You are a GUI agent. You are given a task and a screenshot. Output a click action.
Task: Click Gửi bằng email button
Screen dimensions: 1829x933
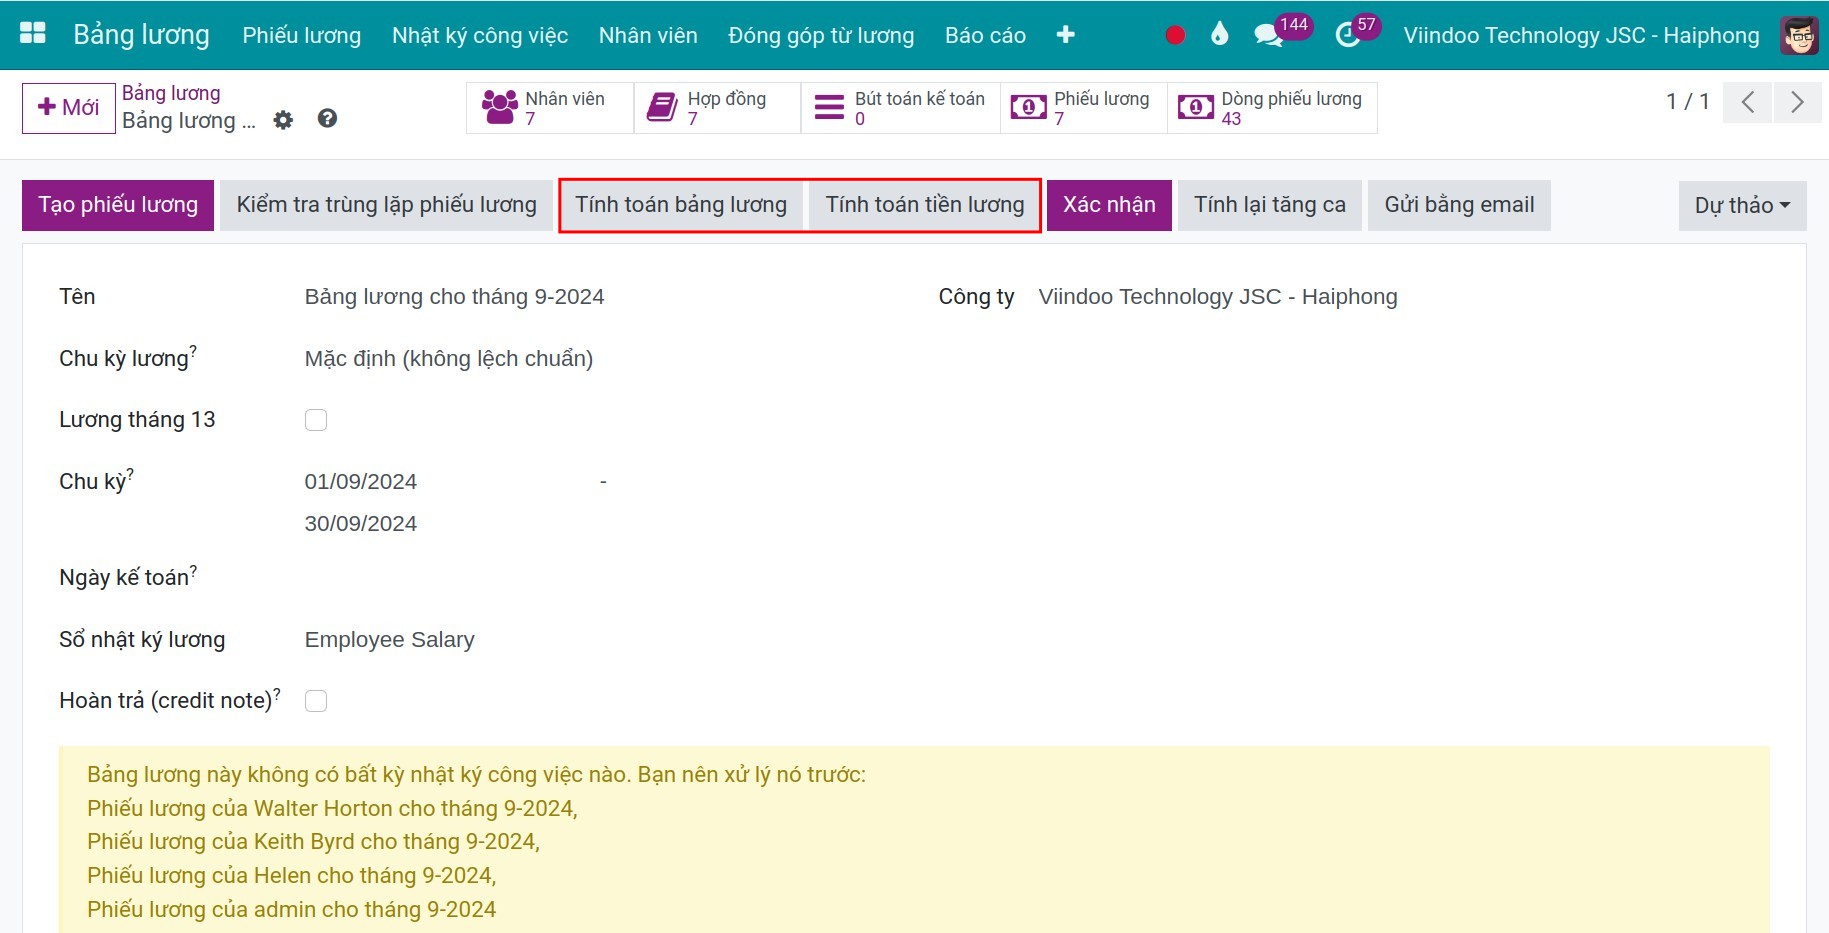[1459, 205]
